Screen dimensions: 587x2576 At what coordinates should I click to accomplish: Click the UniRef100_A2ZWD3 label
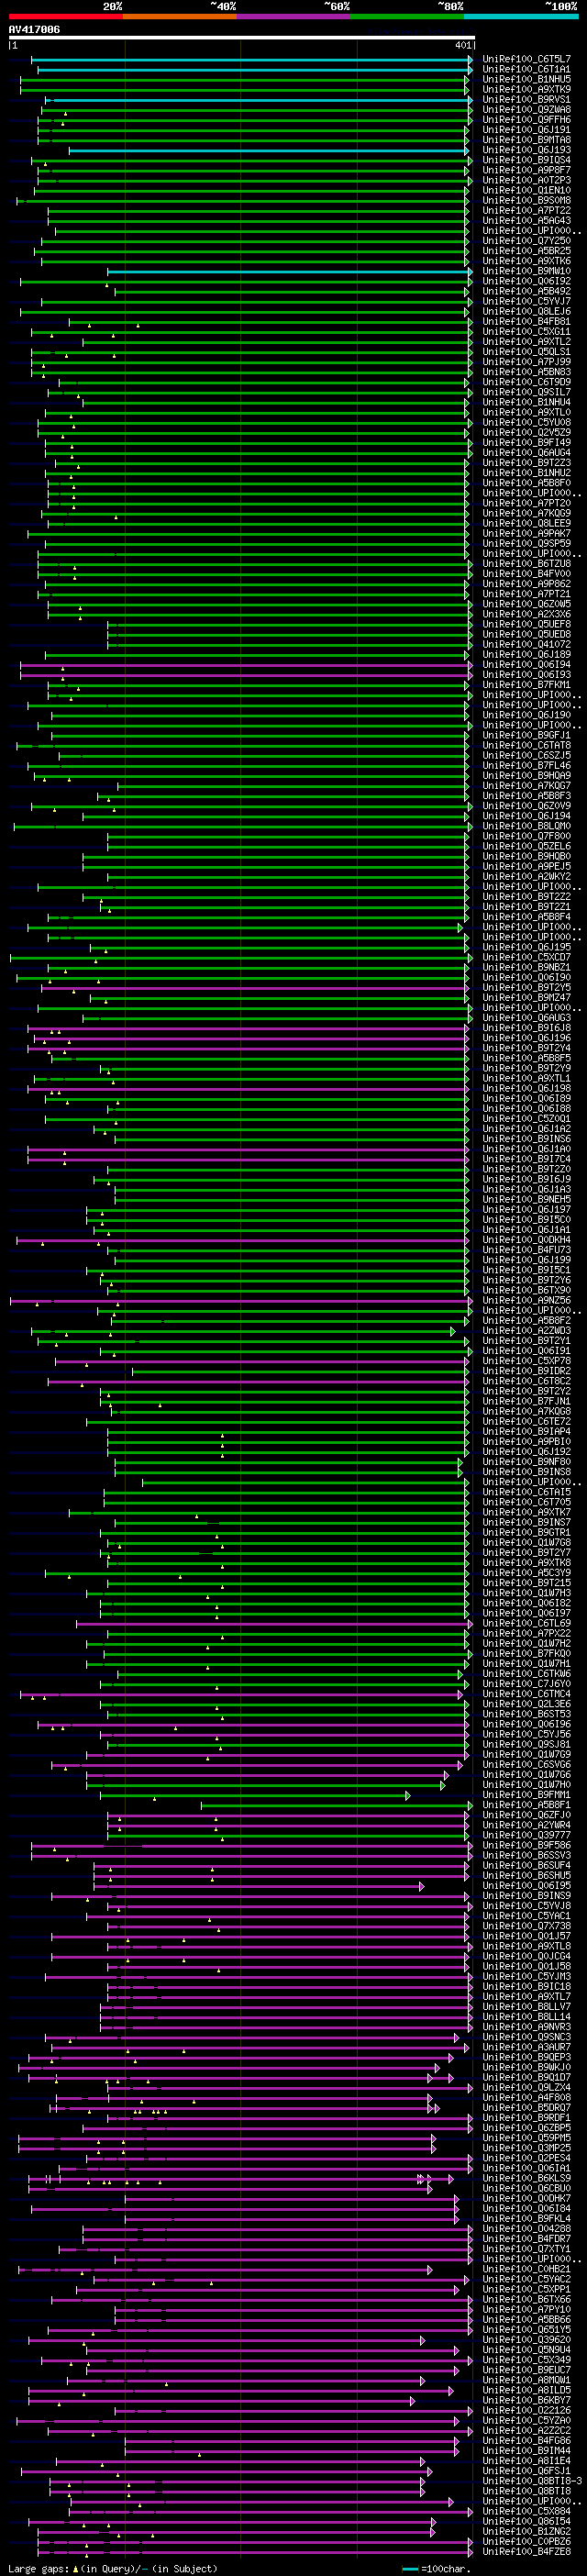point(527,1330)
